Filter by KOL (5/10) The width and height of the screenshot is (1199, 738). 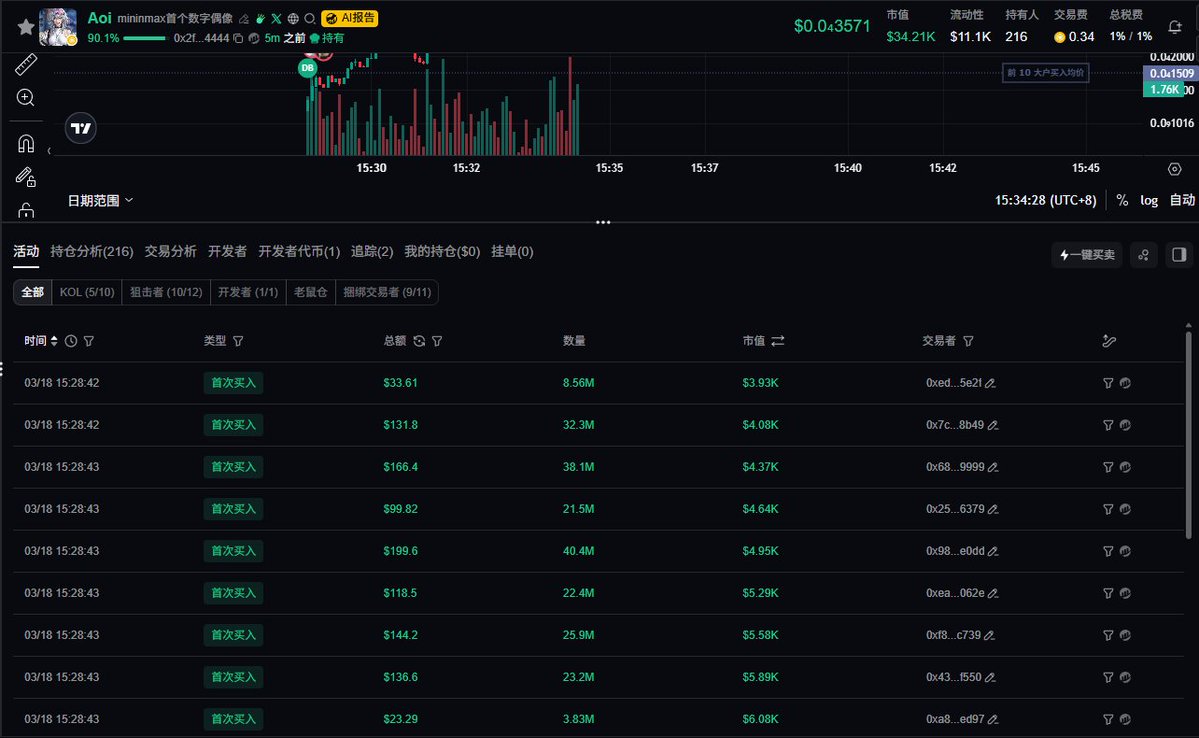click(87, 292)
